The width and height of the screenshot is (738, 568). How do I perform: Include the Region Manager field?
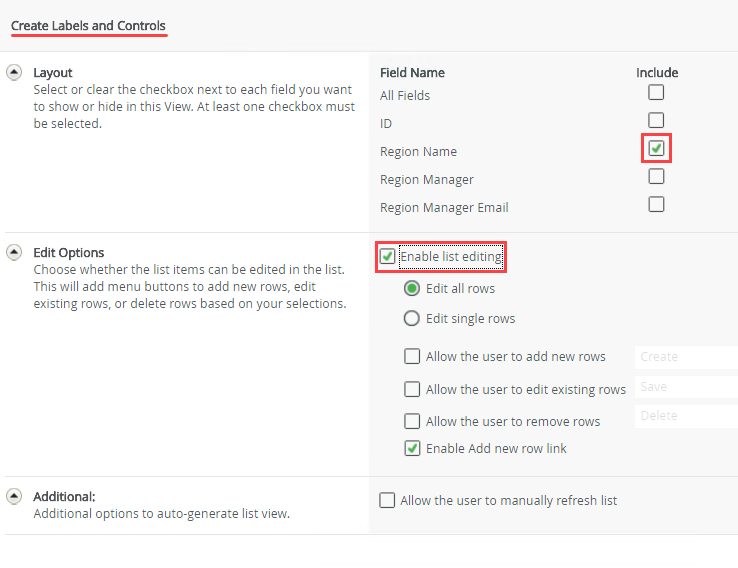tap(656, 177)
